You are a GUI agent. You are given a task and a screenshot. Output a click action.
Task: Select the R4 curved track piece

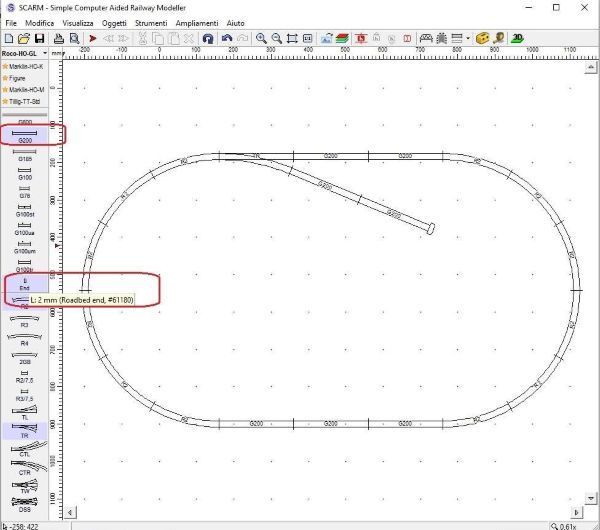(x=25, y=340)
